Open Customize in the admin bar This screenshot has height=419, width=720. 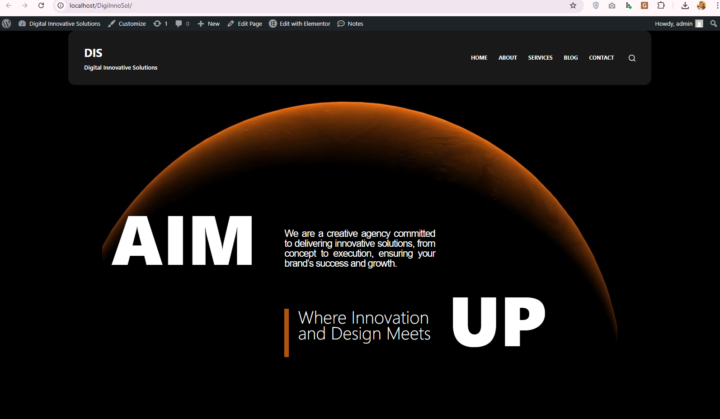[126, 23]
